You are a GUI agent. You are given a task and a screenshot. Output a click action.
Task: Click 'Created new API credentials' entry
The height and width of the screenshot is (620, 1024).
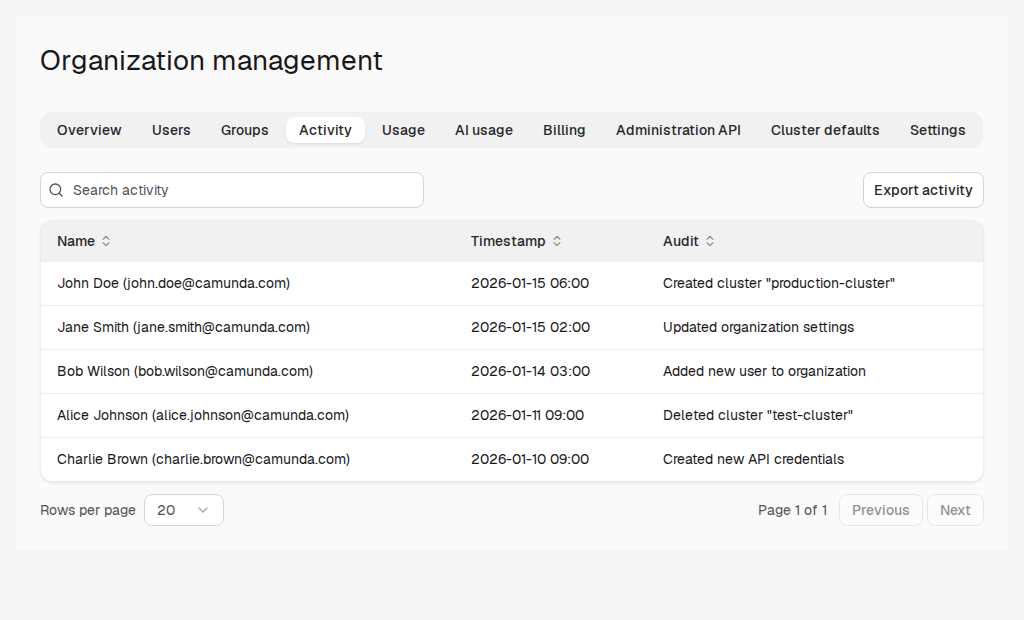coord(754,459)
